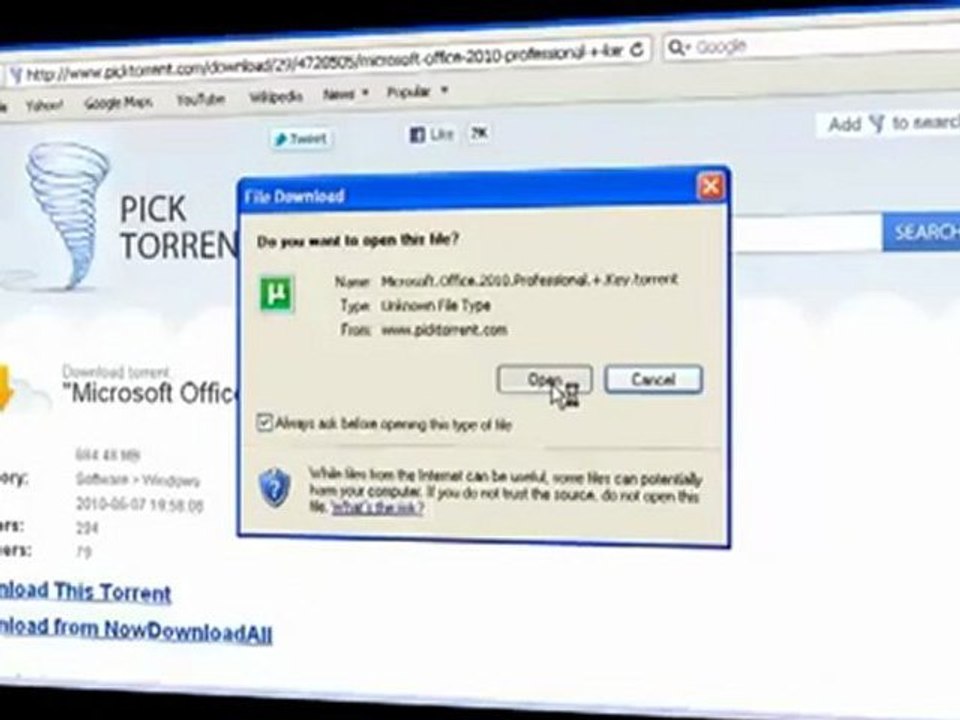This screenshot has width=960, height=720.
Task: Click the site search input field
Action: point(806,233)
